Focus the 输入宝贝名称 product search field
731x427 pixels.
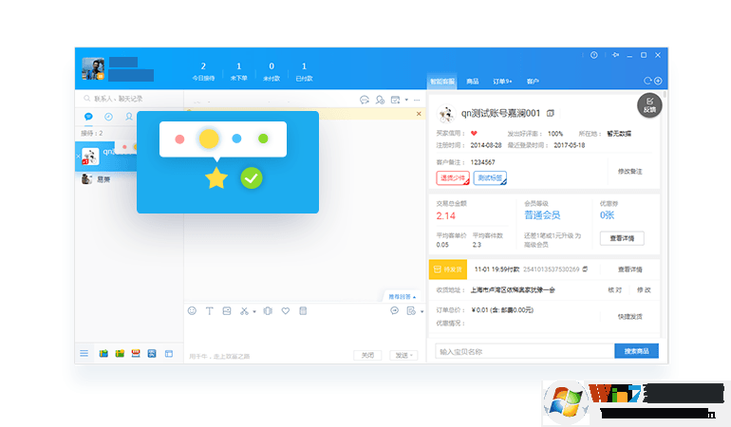[524, 351]
